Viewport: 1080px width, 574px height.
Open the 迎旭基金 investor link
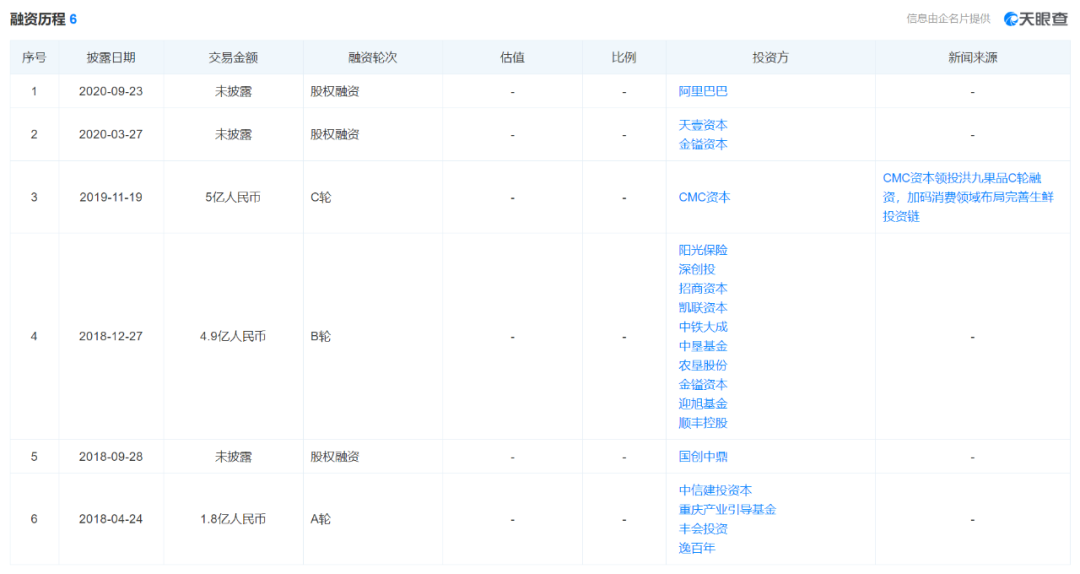coord(703,404)
